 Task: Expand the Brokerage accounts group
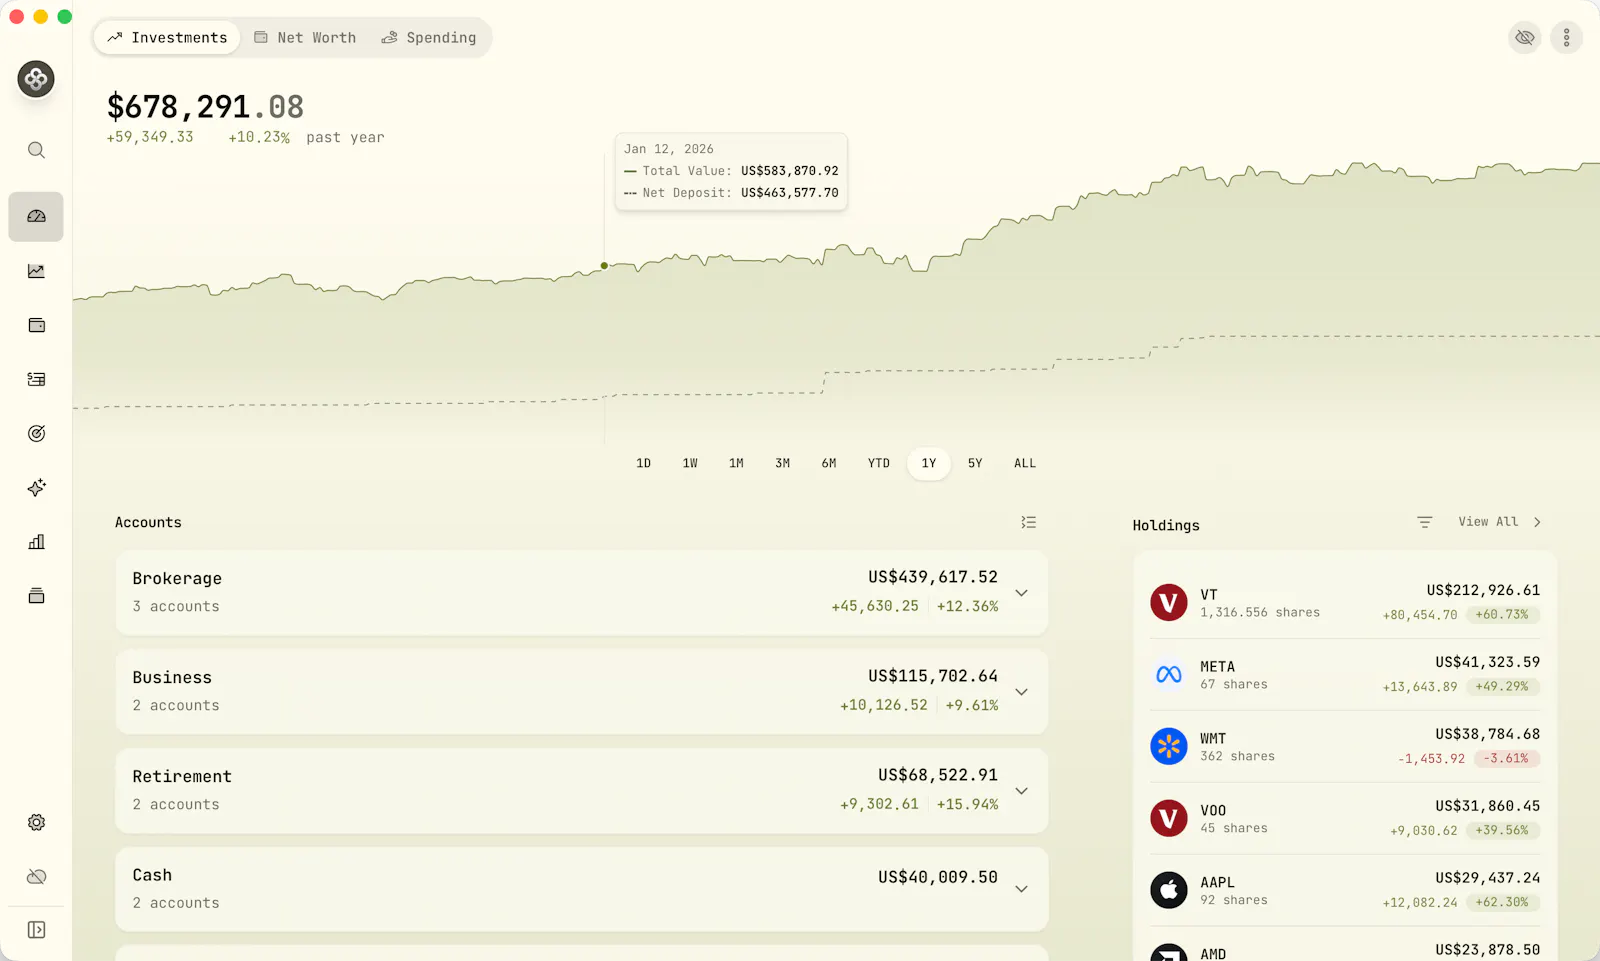1021,593
